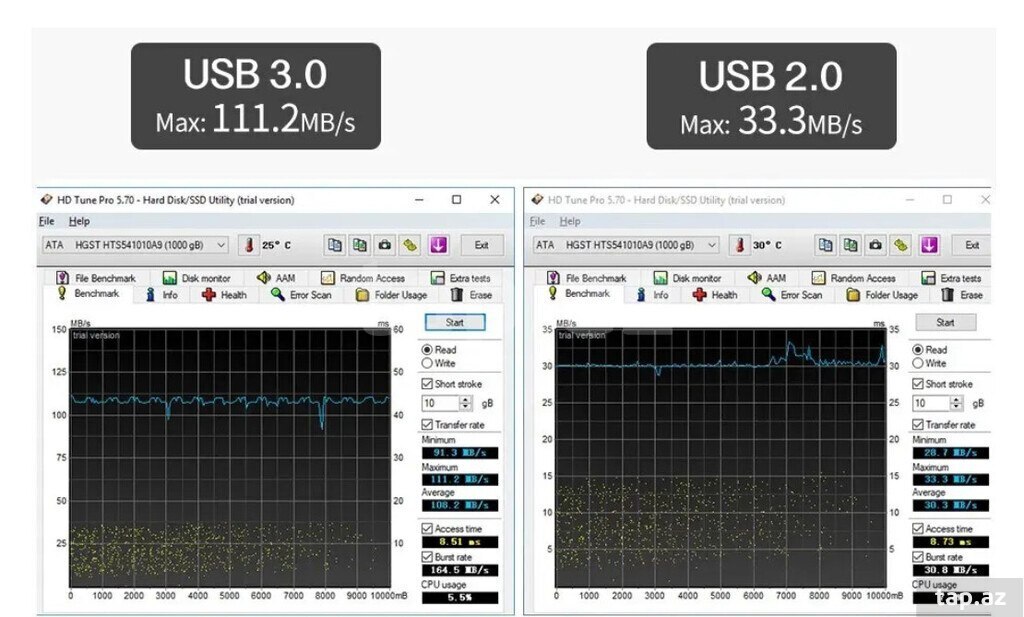Click camera save screenshot icon in left window
The height and width of the screenshot is (617, 1024).
coord(385,245)
